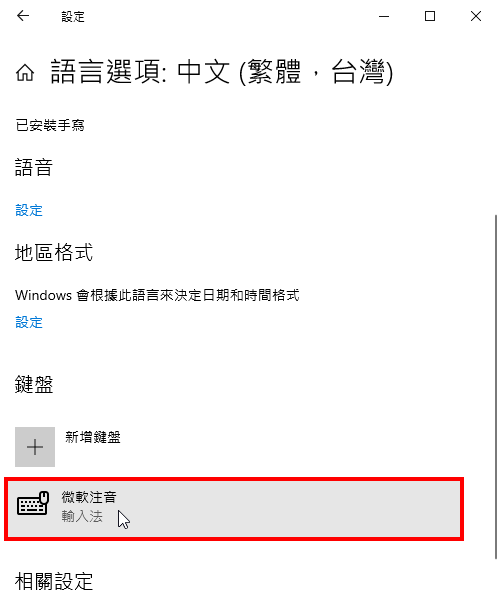Screen dimensions: 498x592
Task: Click the plus icon to add a keyboard
Action: [x=35, y=447]
